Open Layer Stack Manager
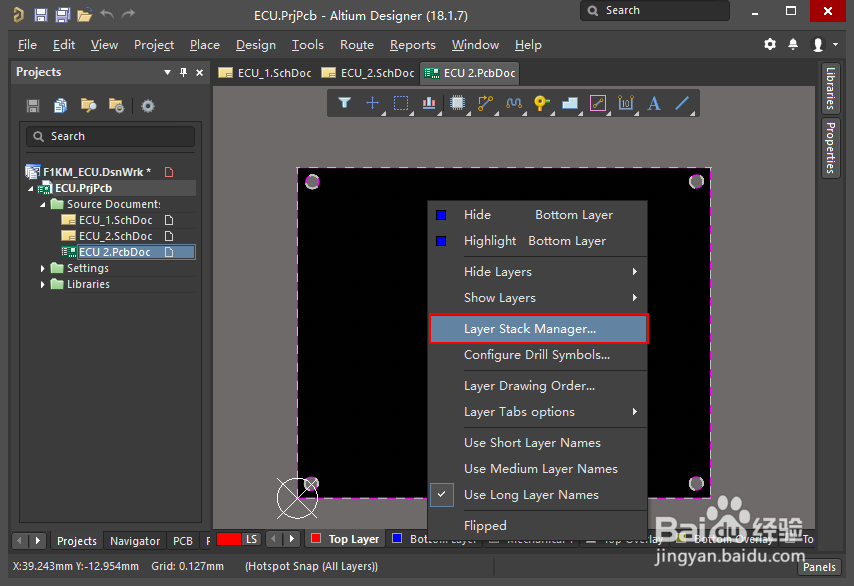This screenshot has width=854, height=586. click(x=538, y=329)
